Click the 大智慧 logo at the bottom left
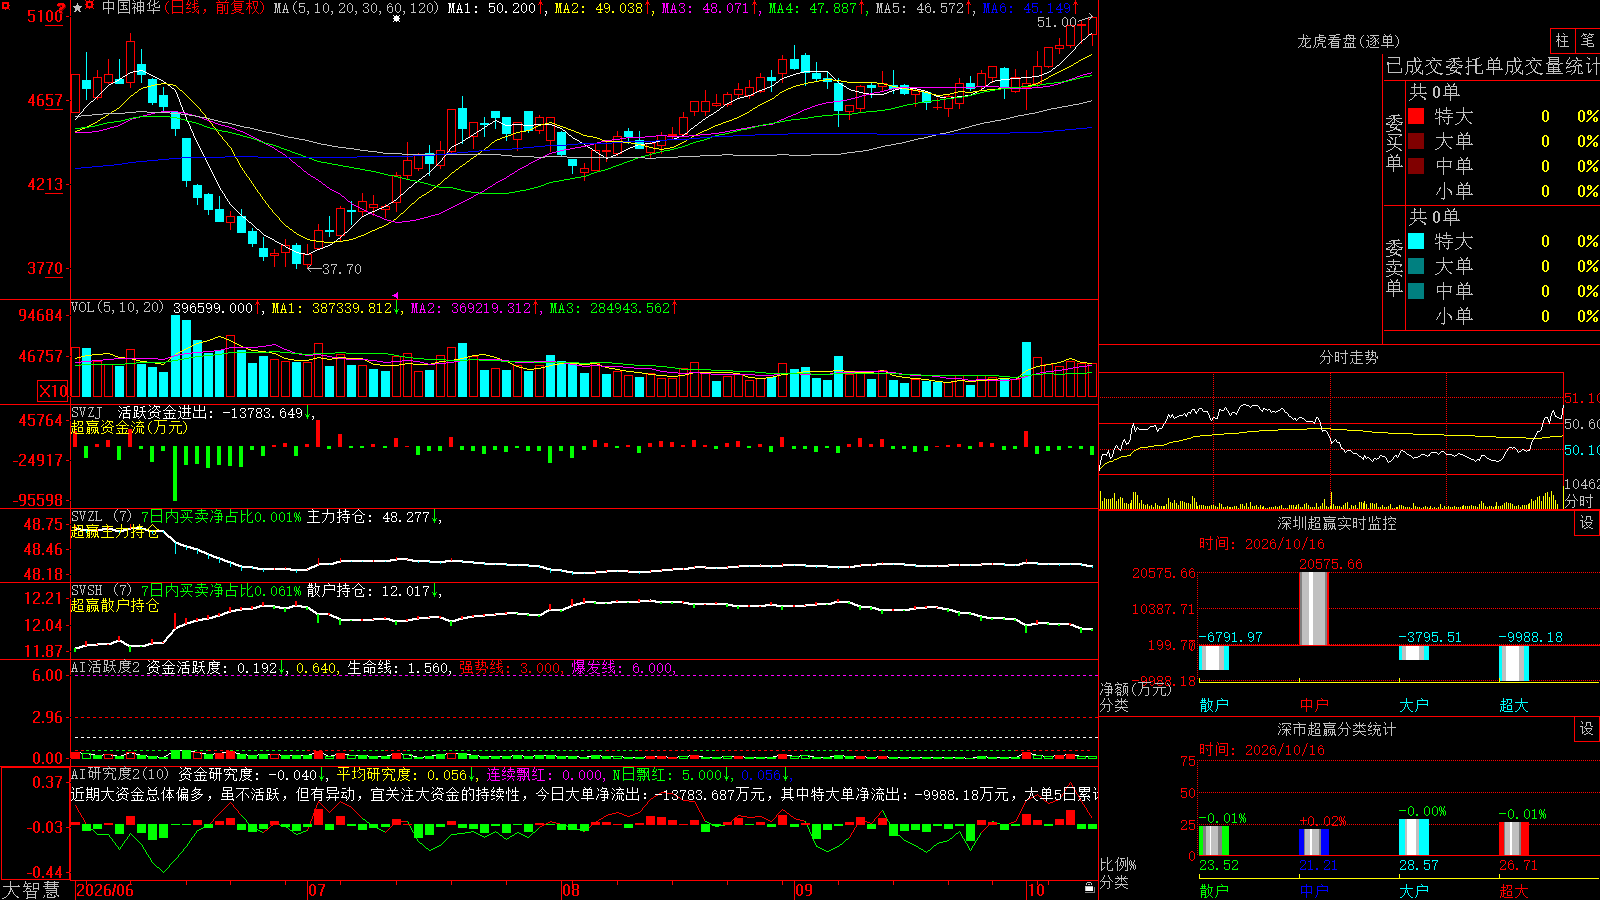1600x900 pixels. coord(31,890)
